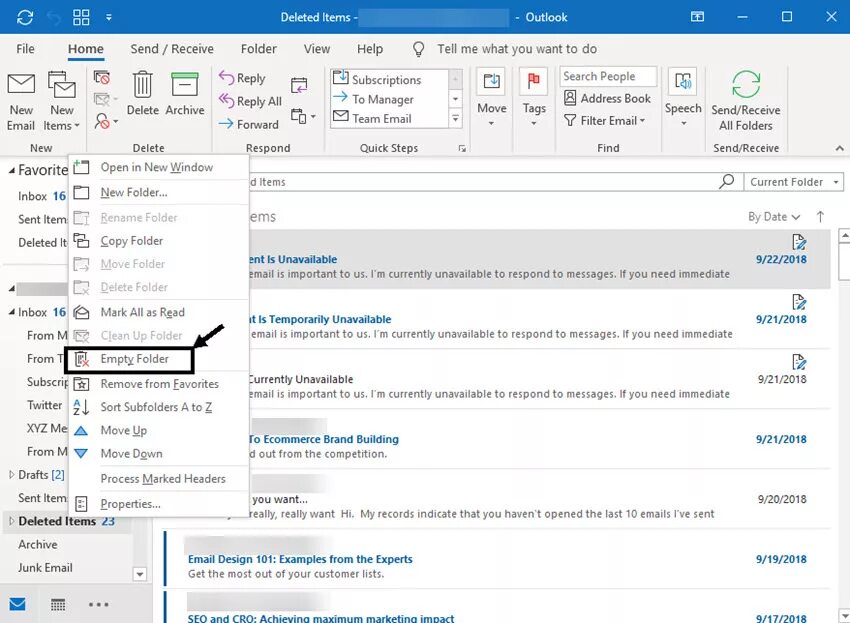850x623 pixels.
Task: Select the Archive folder
Action: tap(37, 544)
